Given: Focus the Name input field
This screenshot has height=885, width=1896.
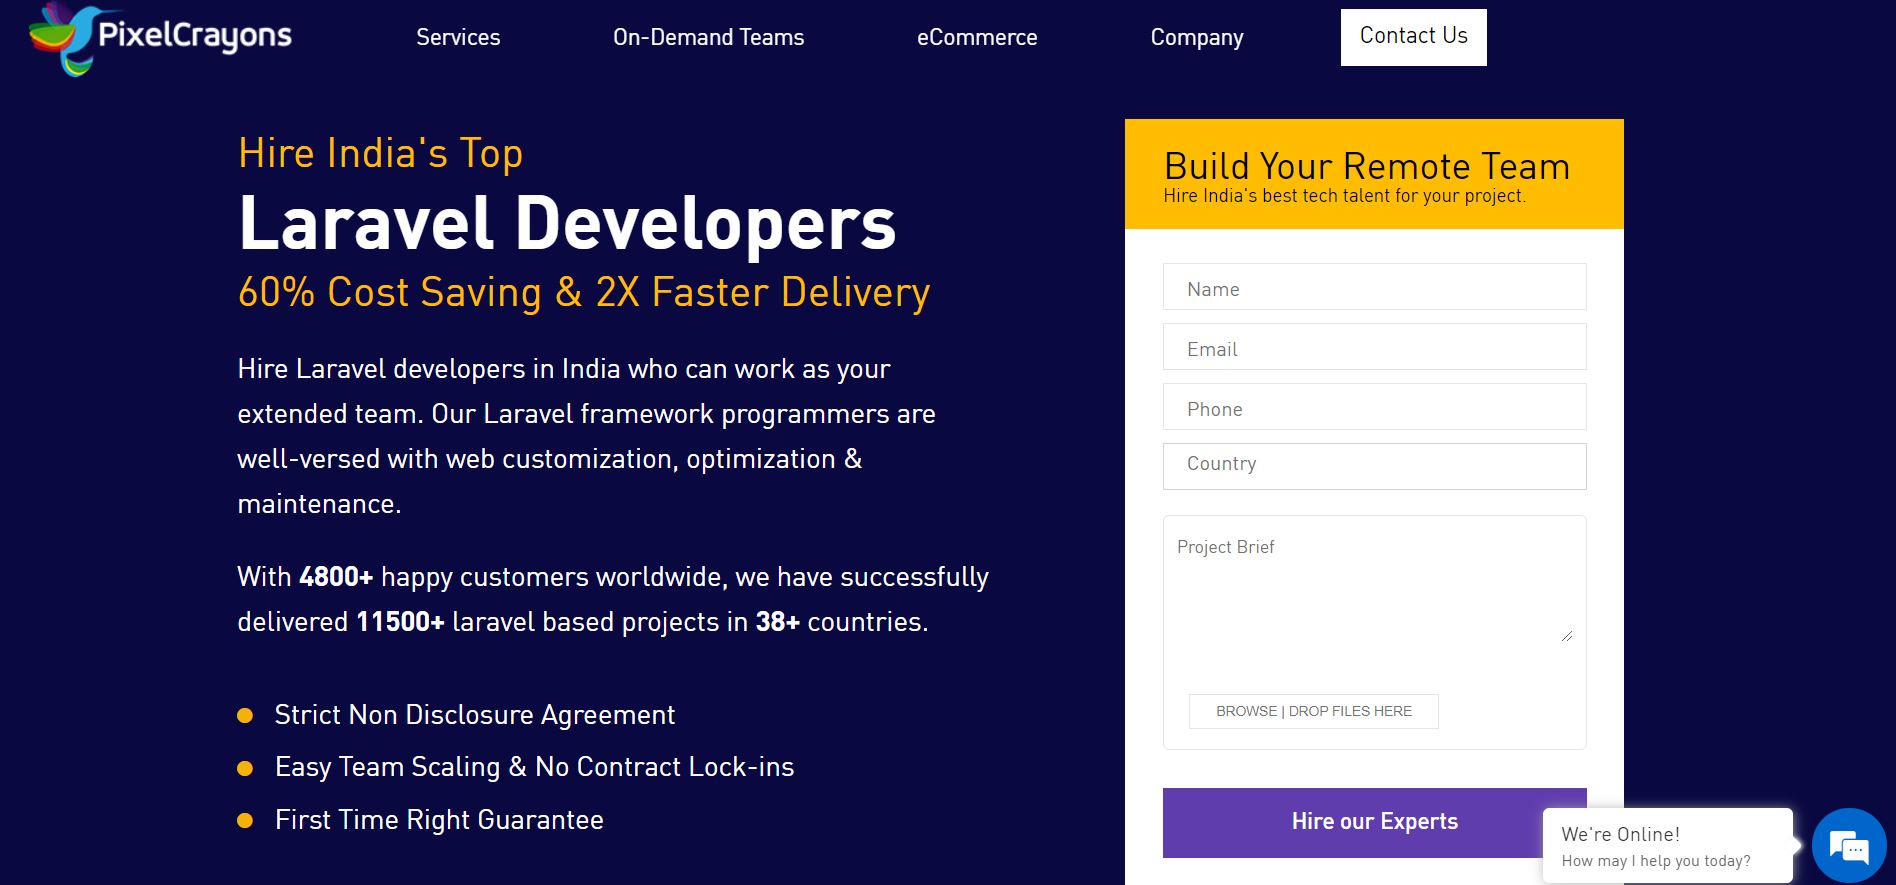Looking at the screenshot, I should pyautogui.click(x=1374, y=287).
